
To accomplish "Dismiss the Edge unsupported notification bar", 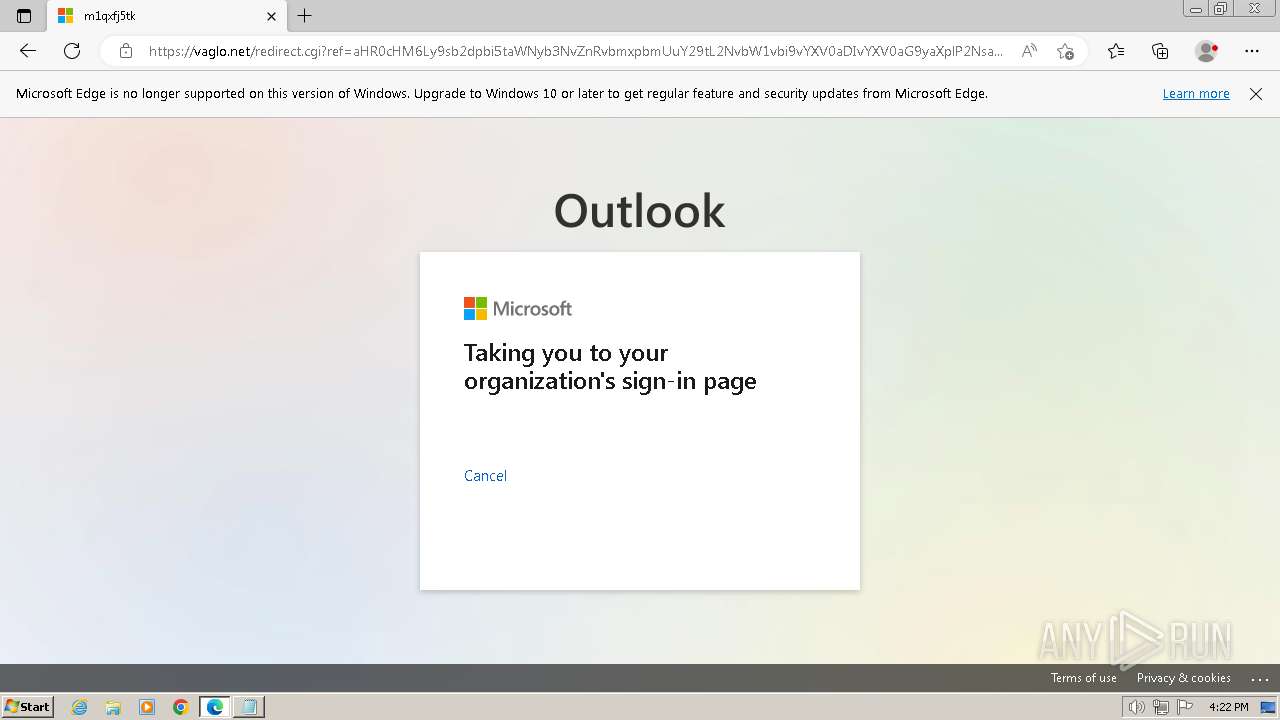I will coord(1256,94).
